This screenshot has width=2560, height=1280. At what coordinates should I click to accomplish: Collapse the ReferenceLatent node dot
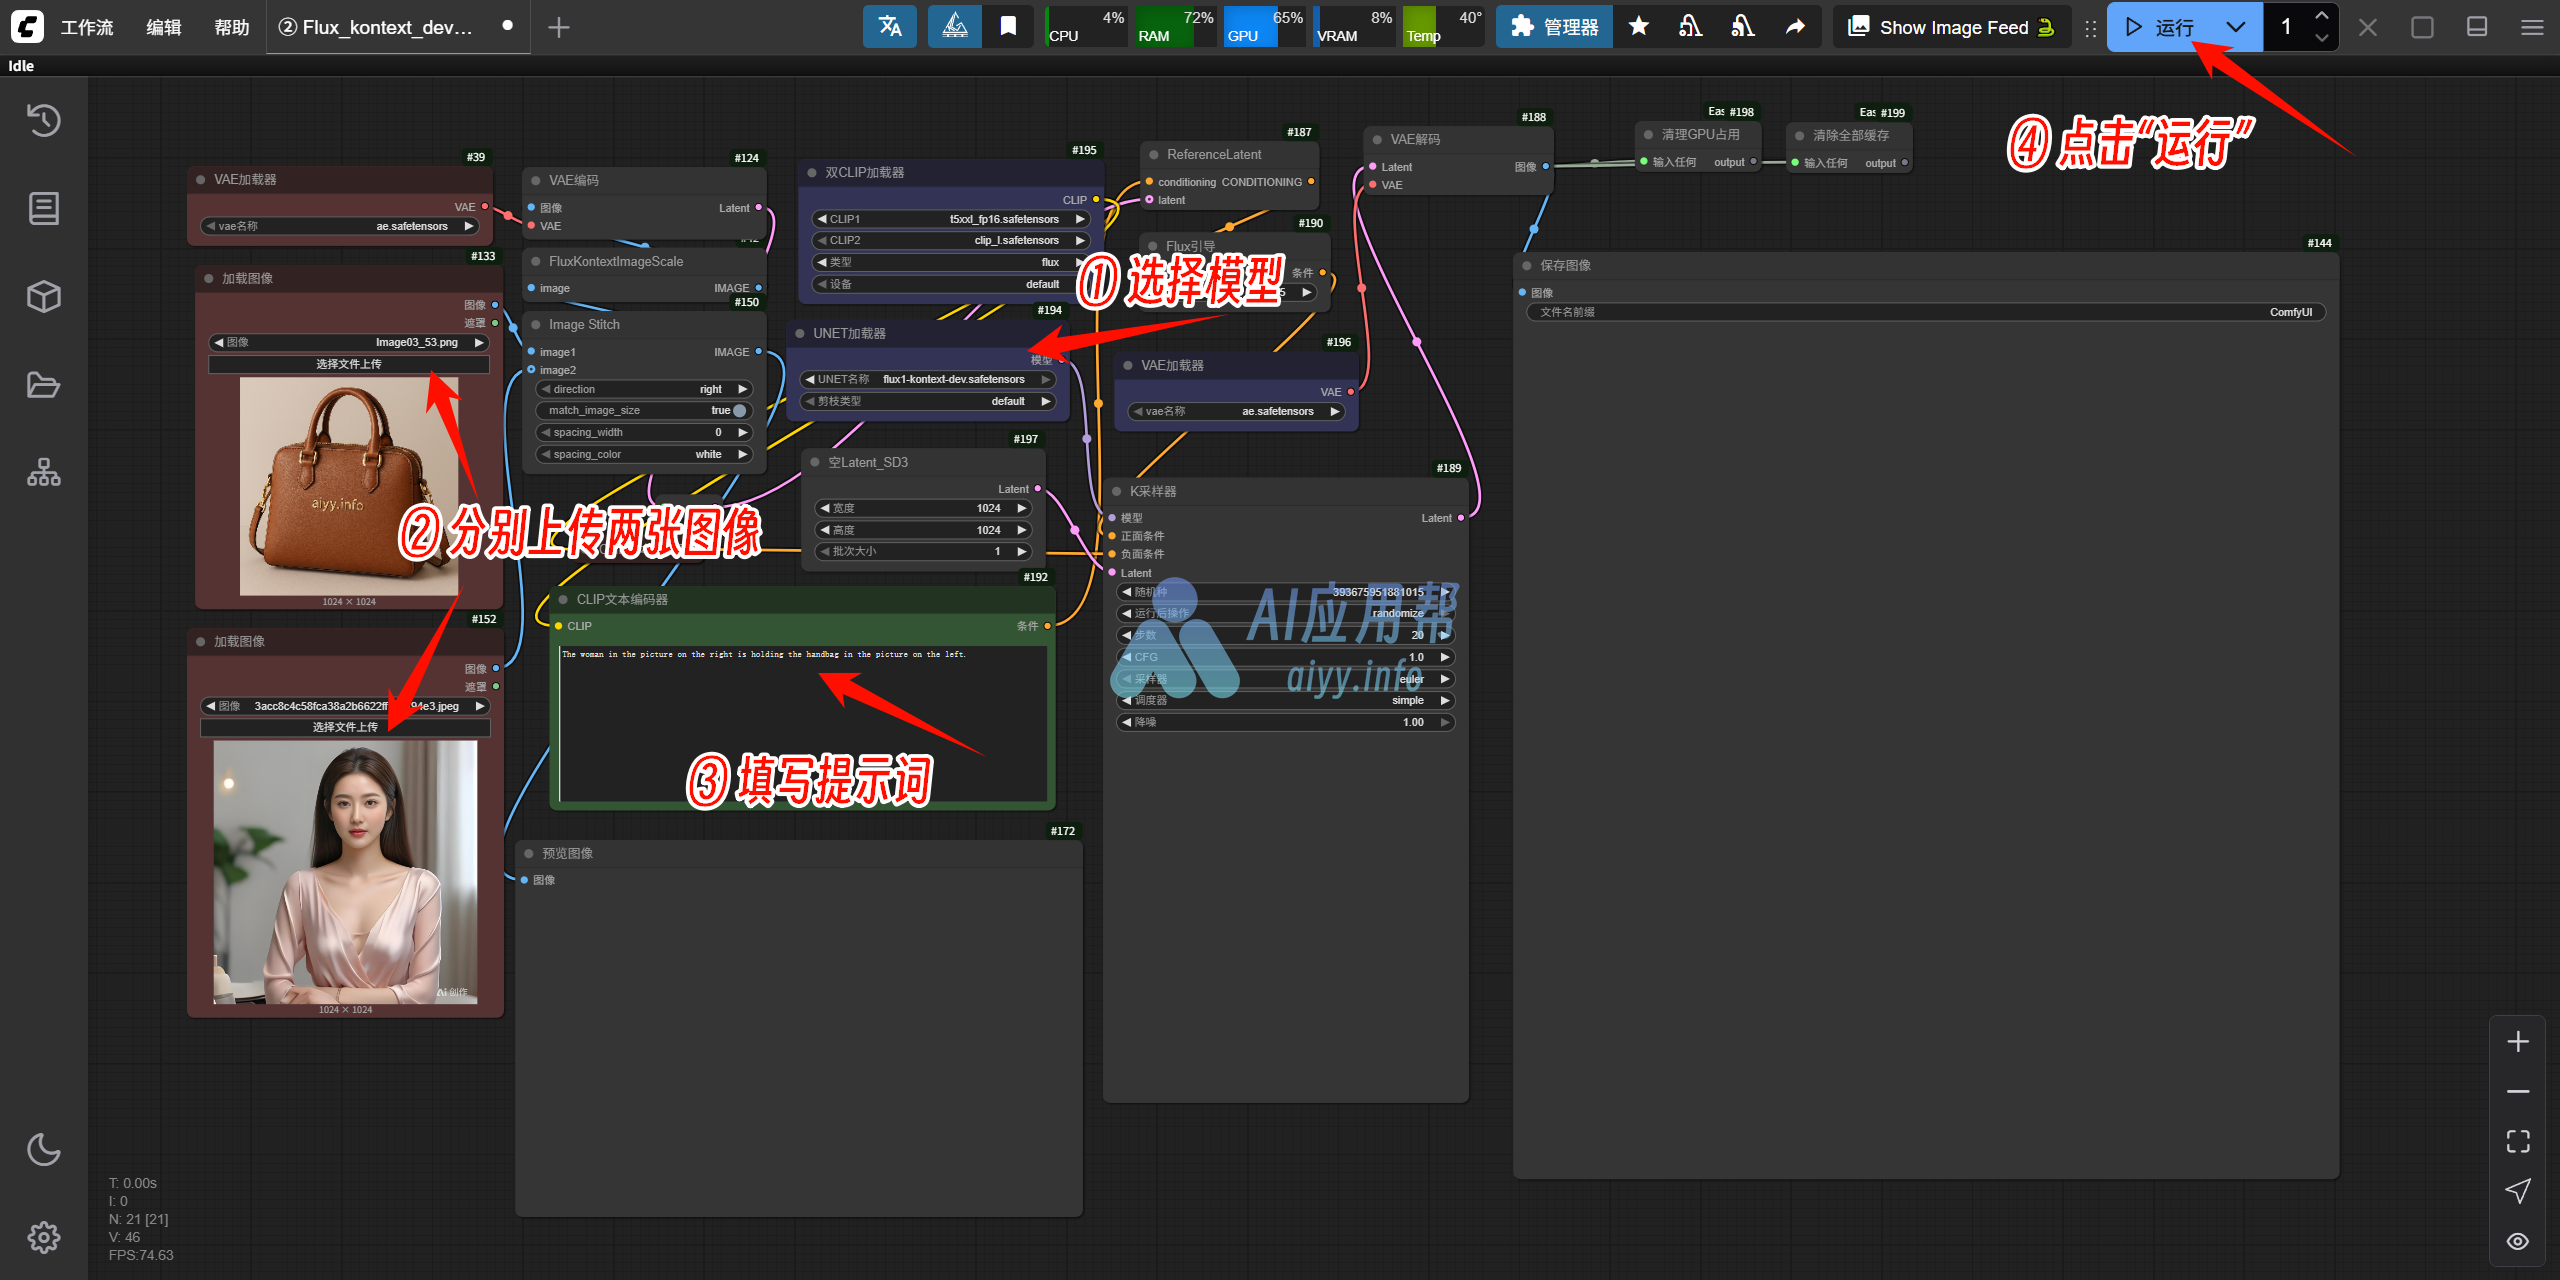[1154, 154]
